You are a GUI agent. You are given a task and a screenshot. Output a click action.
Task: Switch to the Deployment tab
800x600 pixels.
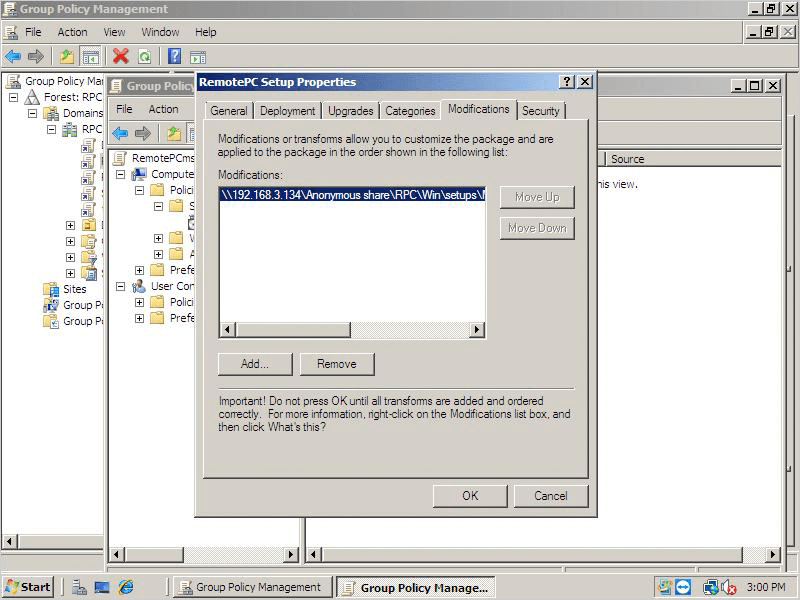point(287,111)
